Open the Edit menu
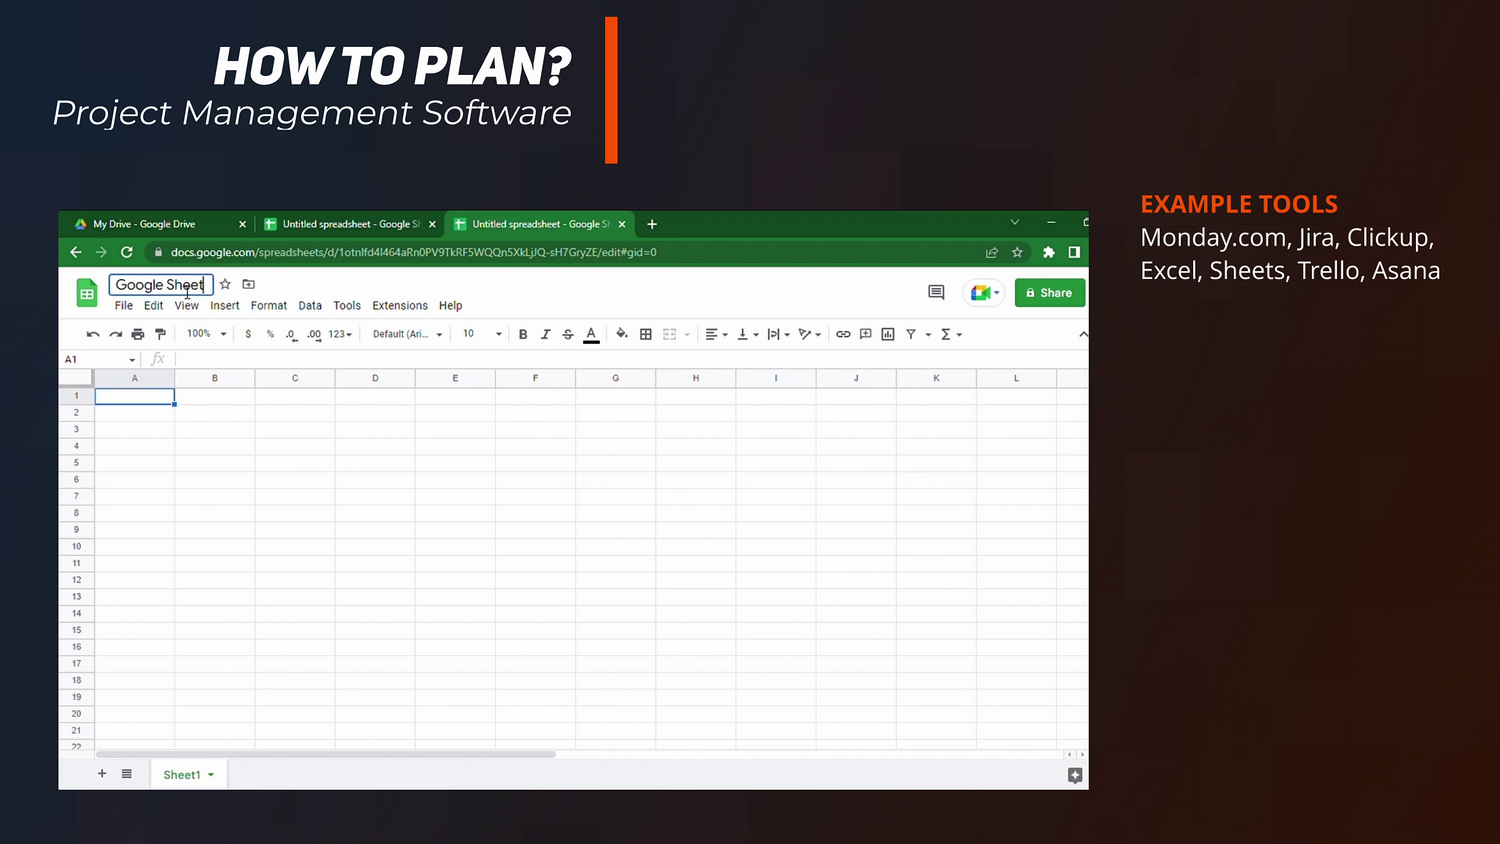This screenshot has height=844, width=1500. click(x=153, y=306)
